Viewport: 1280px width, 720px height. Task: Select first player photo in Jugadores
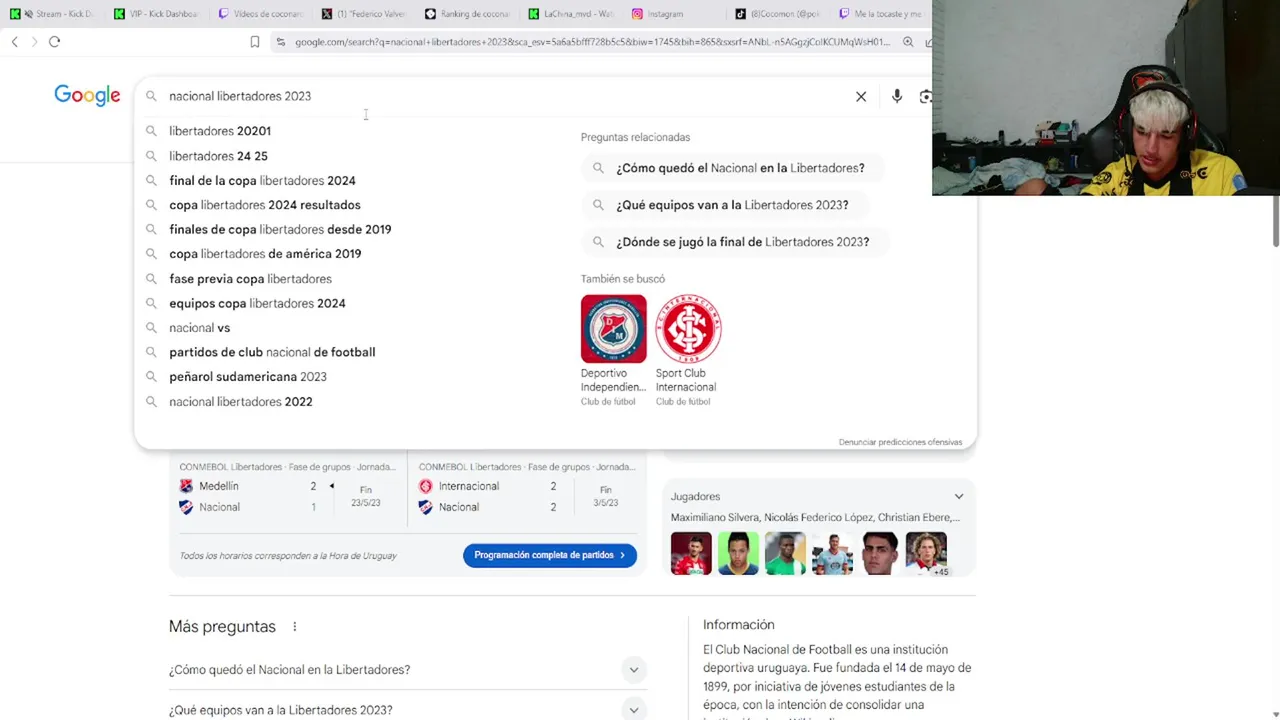(691, 554)
